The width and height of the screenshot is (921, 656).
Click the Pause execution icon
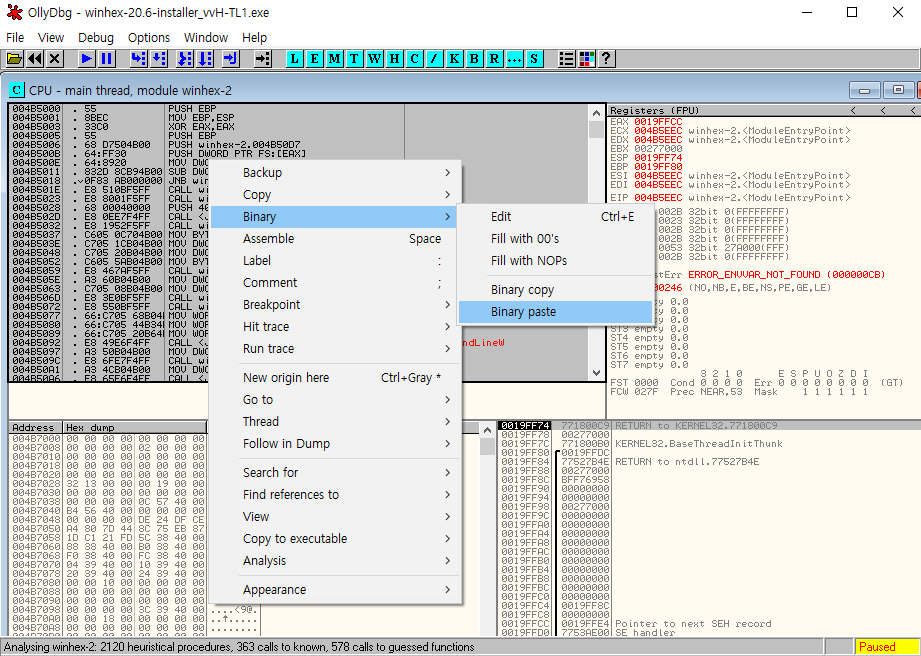(x=106, y=59)
